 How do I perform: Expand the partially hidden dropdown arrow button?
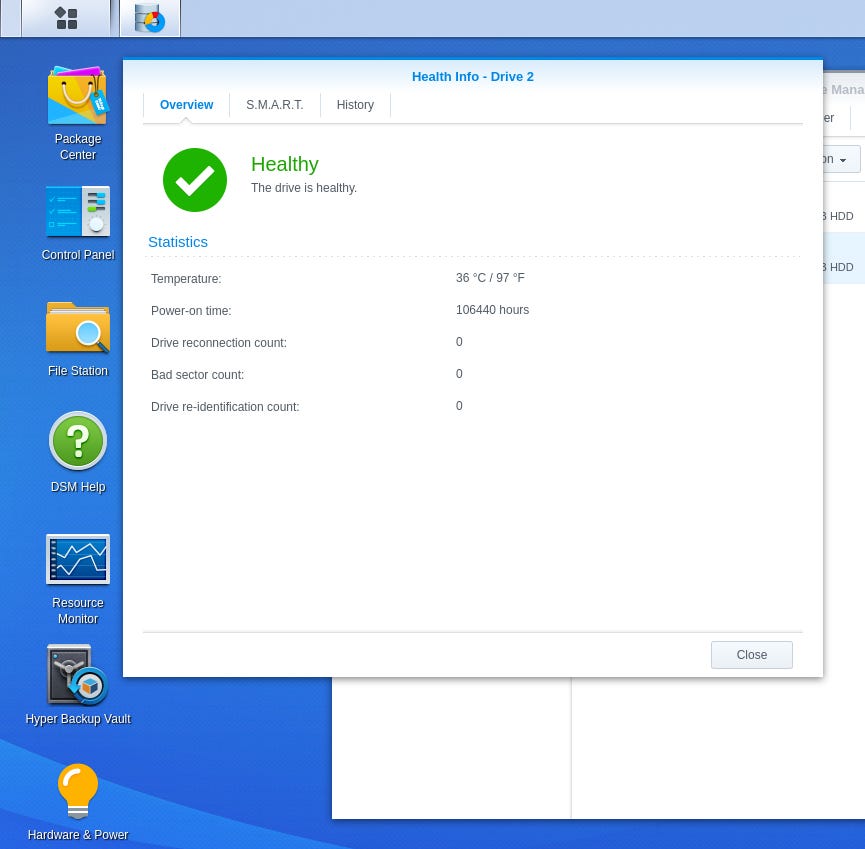[x=842, y=159]
